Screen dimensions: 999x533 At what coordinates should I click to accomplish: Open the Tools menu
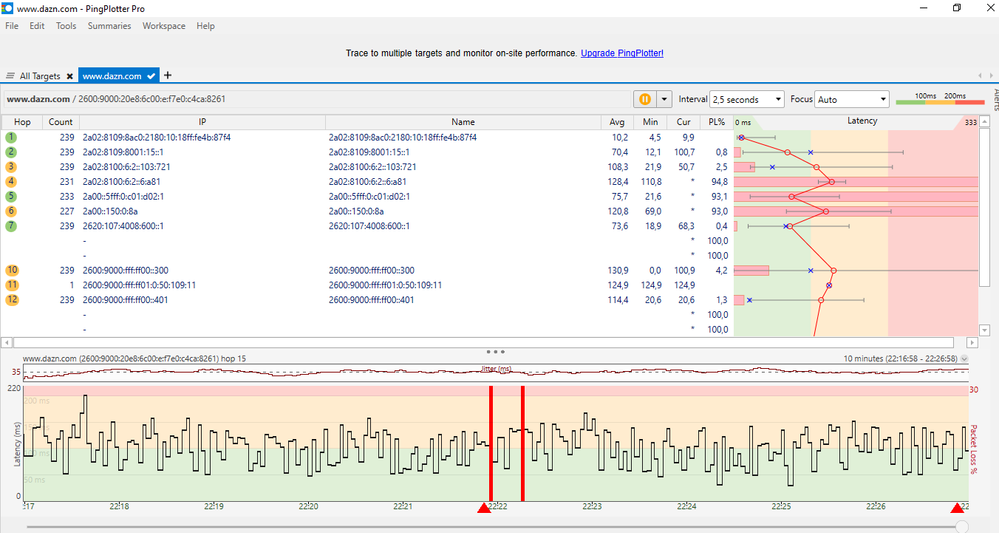pos(66,26)
